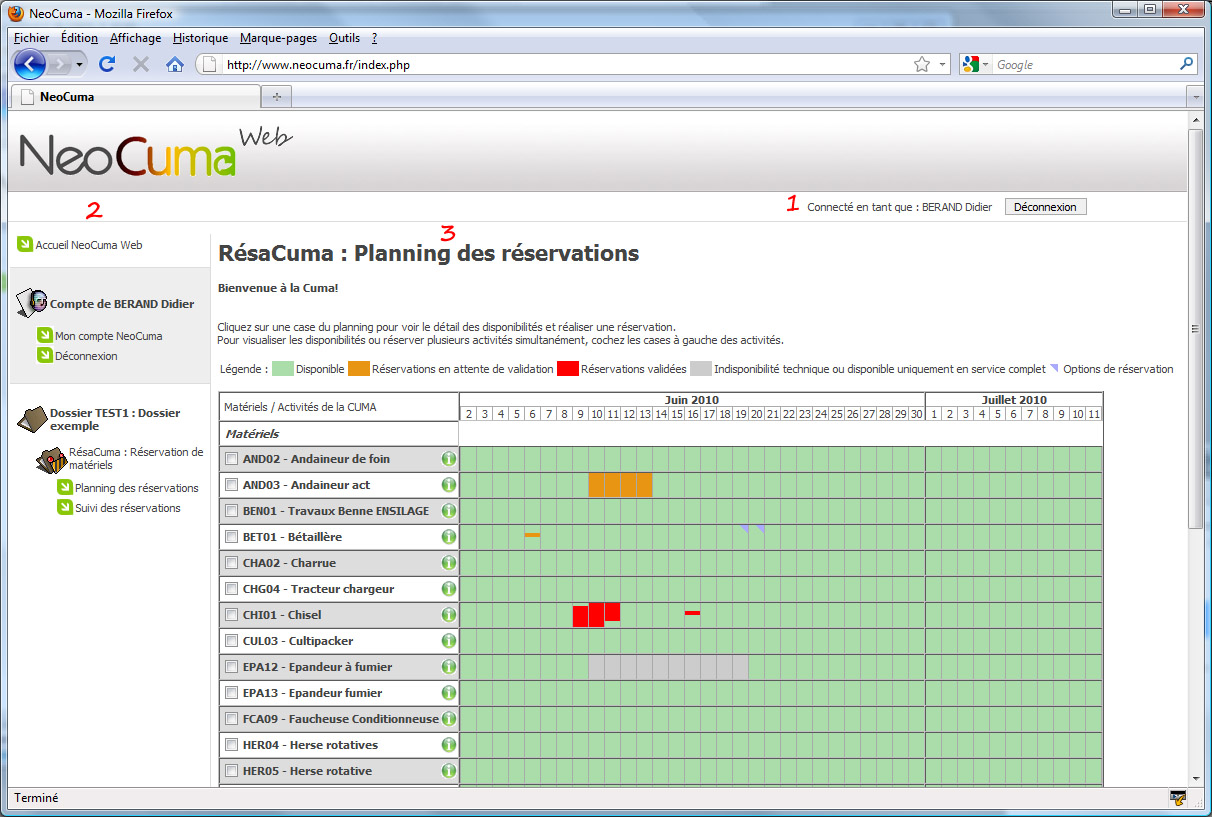
Task: Open the Marque-pages menu
Action: pos(278,38)
